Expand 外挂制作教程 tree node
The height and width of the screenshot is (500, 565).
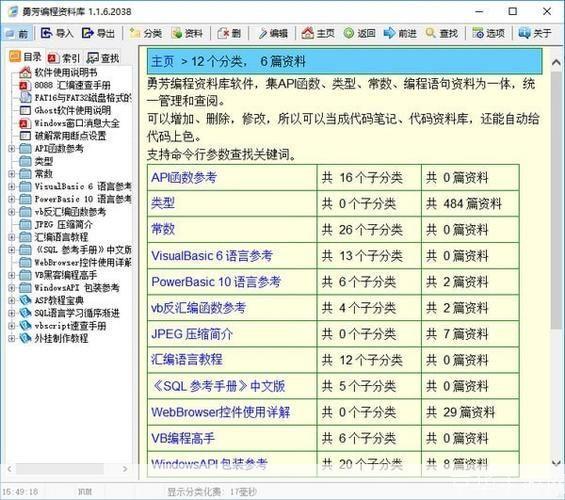12,338
